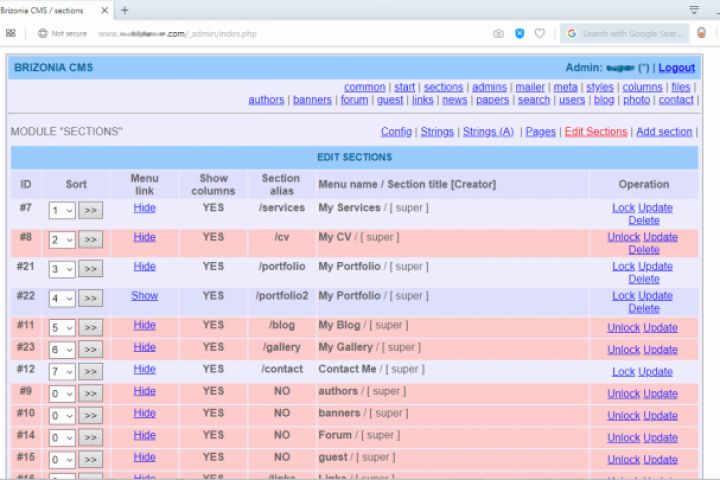The width and height of the screenshot is (720, 480).
Task: Update the /portfolio section row #21
Action: [x=655, y=266]
